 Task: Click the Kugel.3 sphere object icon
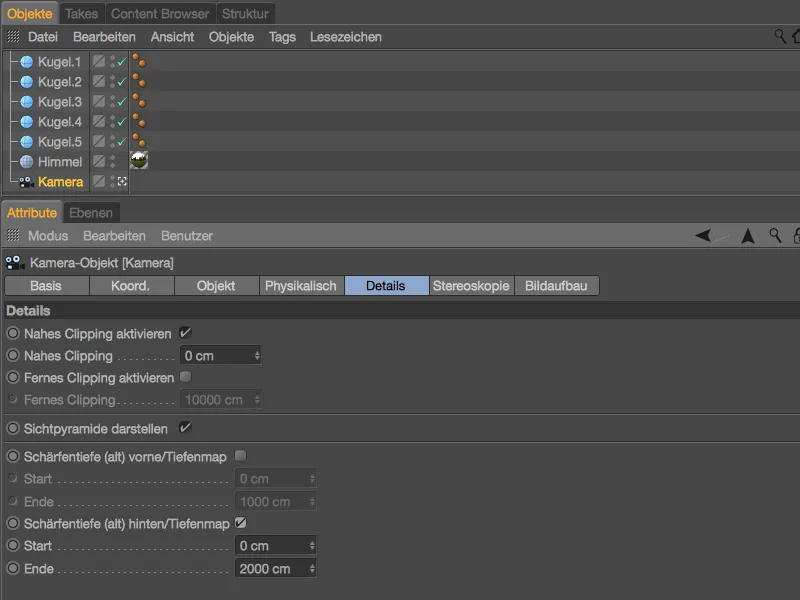27,102
